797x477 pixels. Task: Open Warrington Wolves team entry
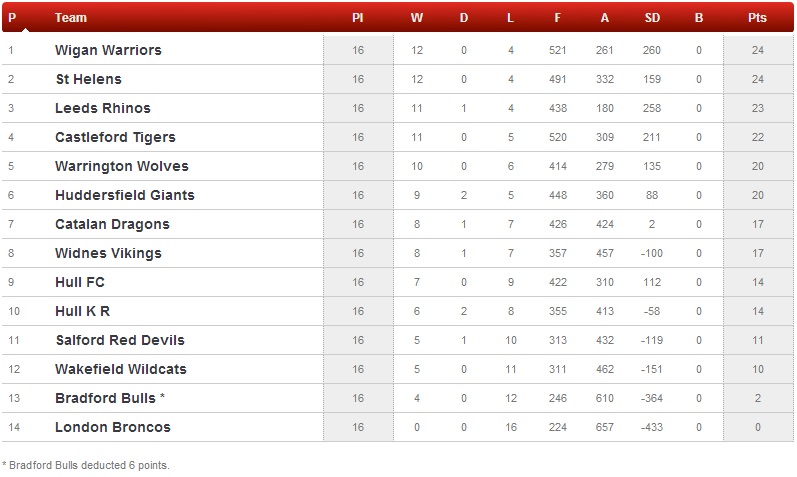pyautogui.click(x=121, y=166)
